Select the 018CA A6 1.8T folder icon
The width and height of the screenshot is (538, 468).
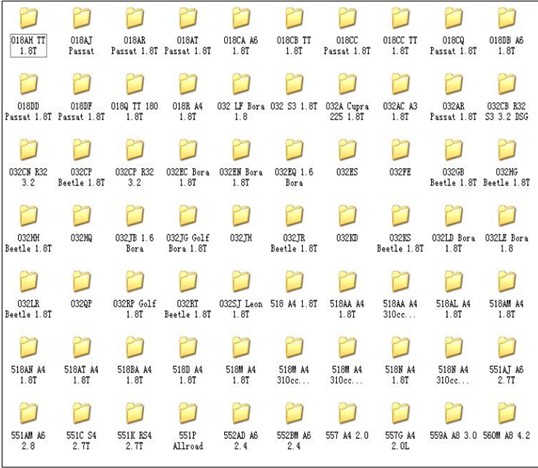coord(241,18)
